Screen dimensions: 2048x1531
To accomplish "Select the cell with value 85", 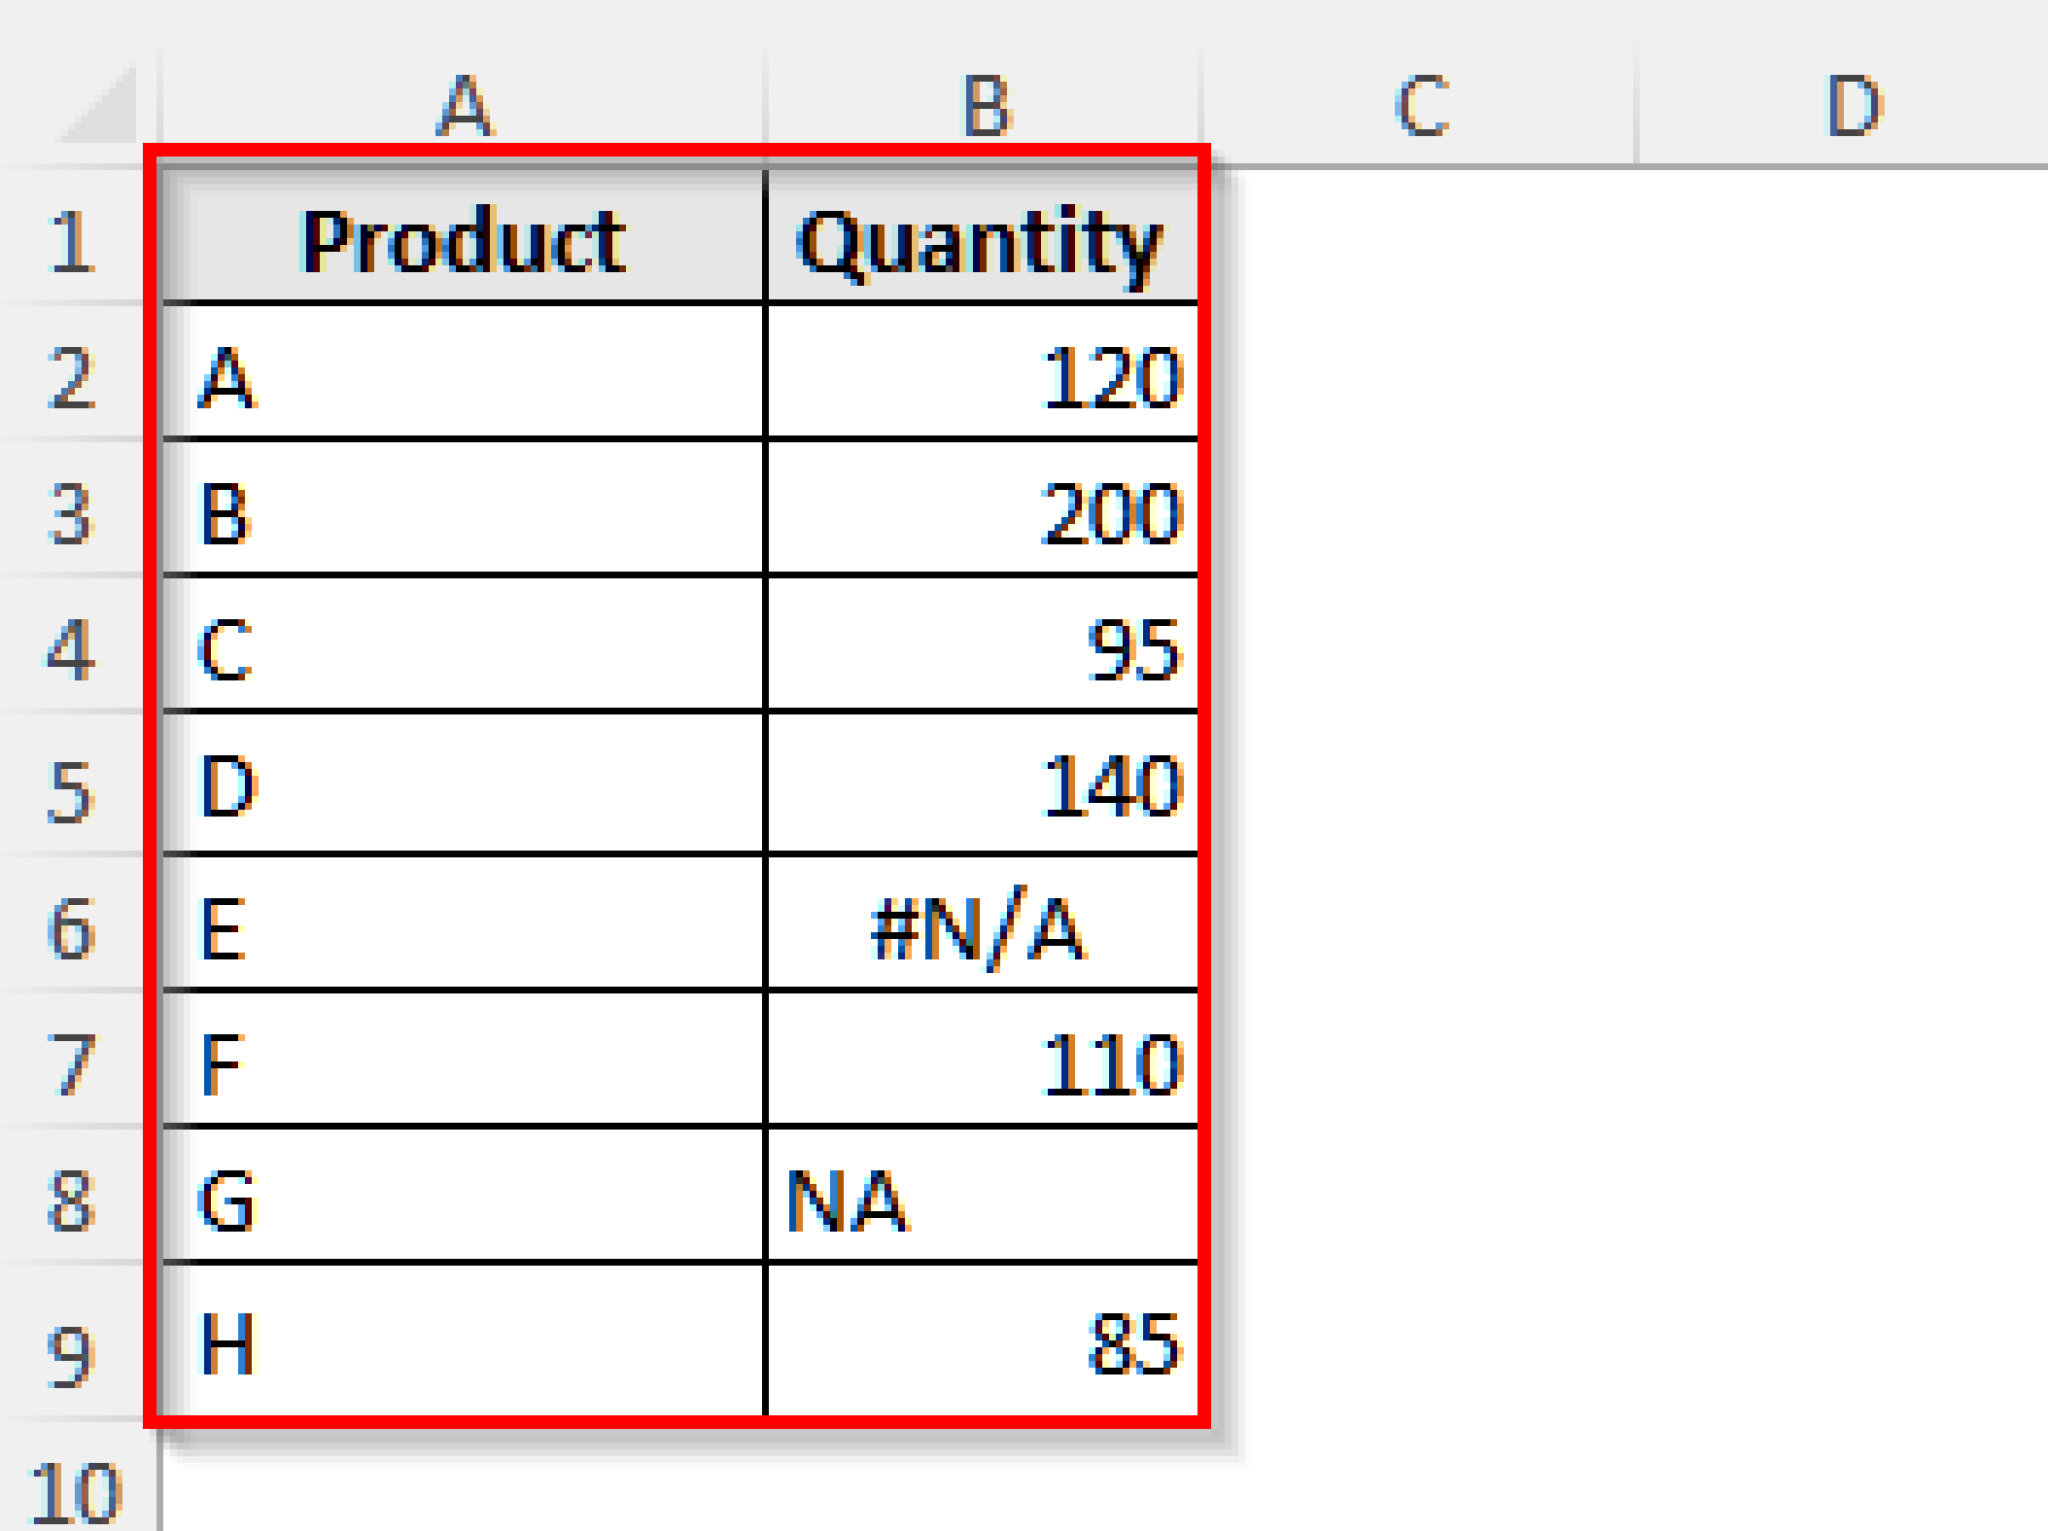I will coord(985,1330).
